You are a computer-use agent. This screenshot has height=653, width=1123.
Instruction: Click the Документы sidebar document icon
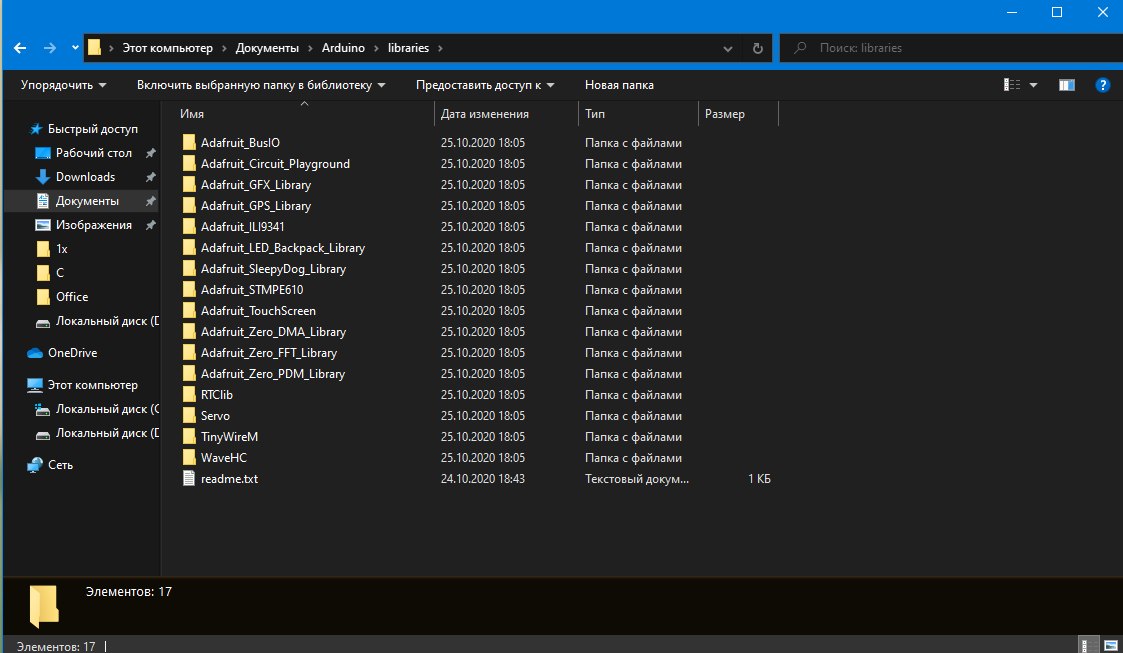(x=42, y=201)
